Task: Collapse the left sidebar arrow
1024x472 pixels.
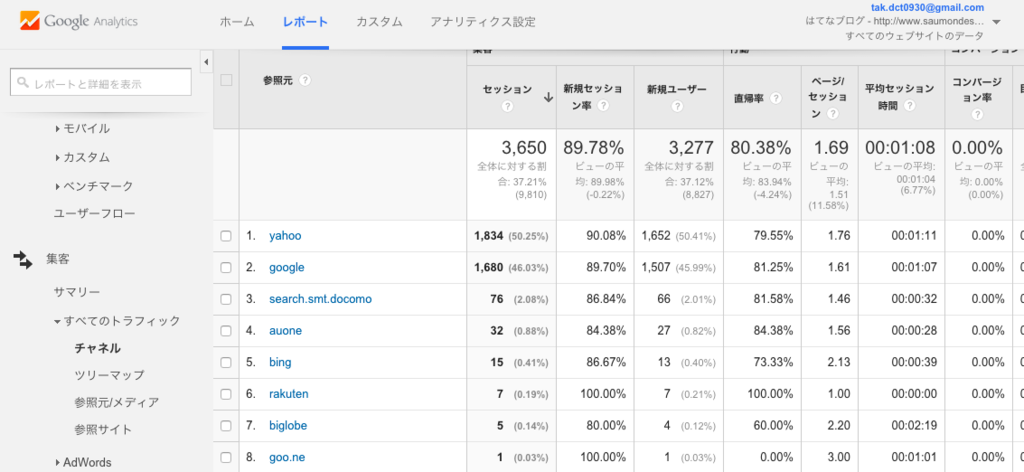Action: click(205, 62)
